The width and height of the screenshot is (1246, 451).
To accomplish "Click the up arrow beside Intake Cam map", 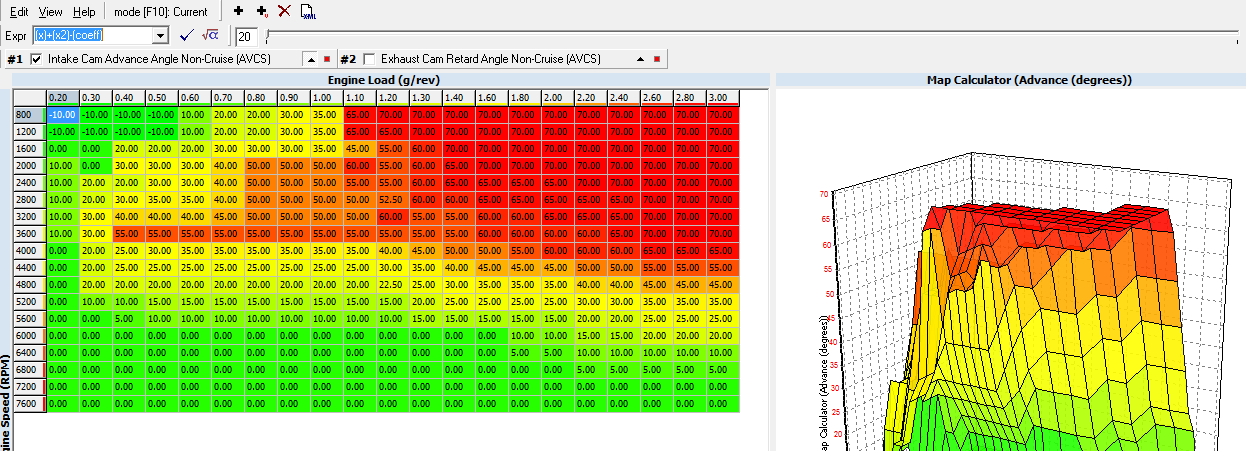I will 310,60.
